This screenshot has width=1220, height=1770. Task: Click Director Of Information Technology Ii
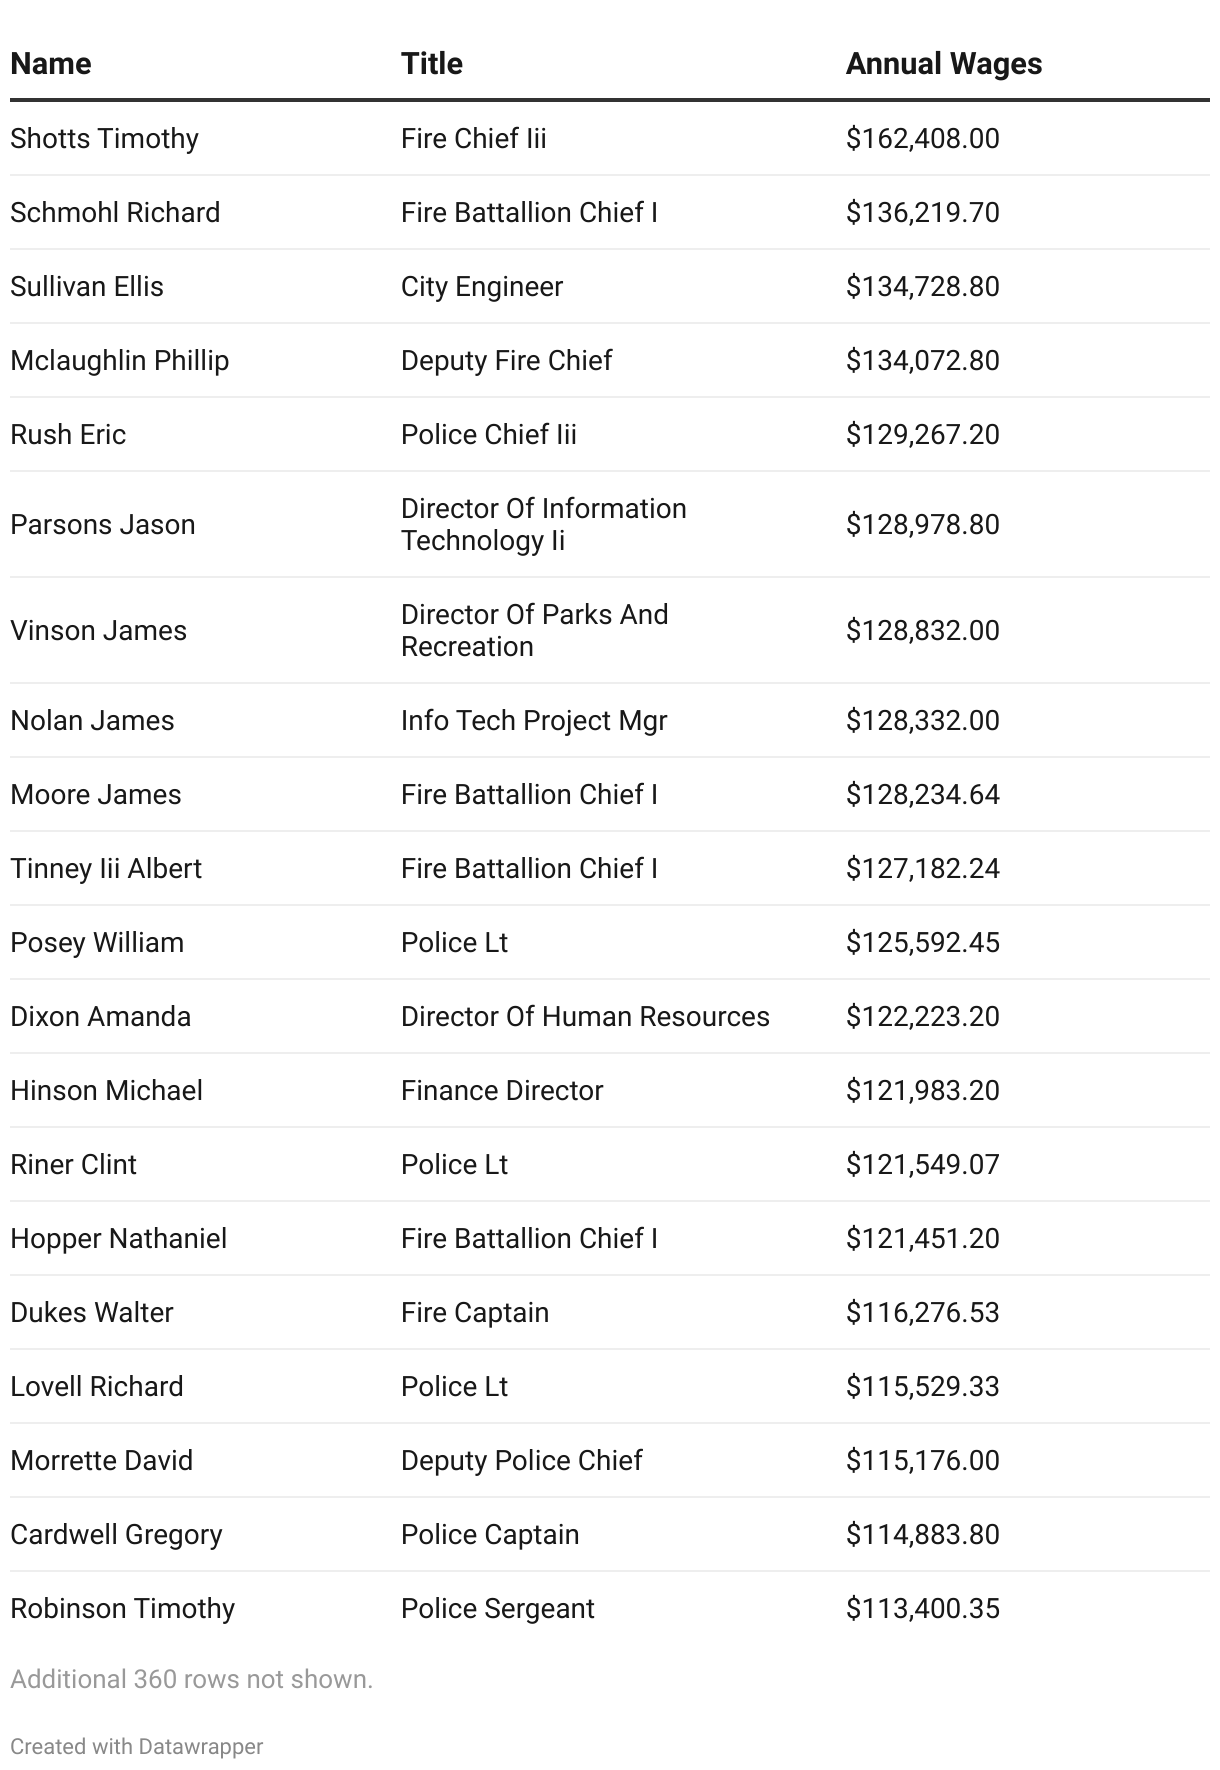pyautogui.click(x=543, y=524)
